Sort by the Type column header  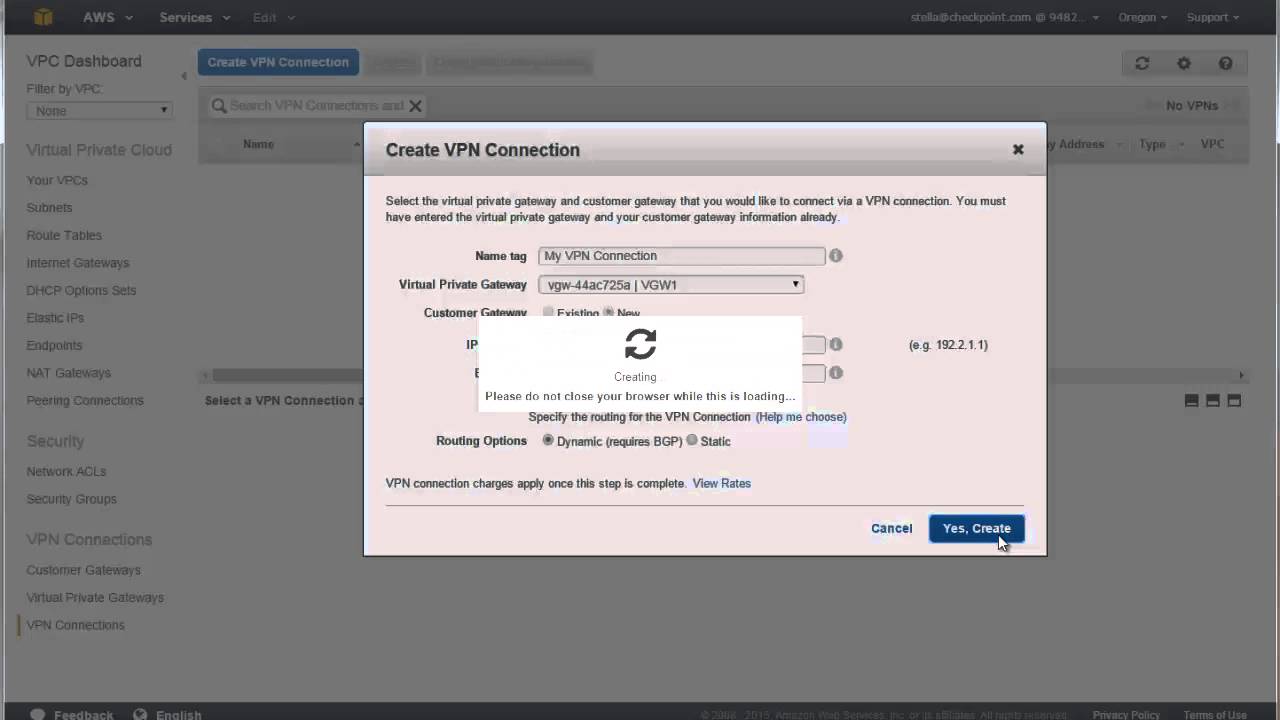[1152, 144]
